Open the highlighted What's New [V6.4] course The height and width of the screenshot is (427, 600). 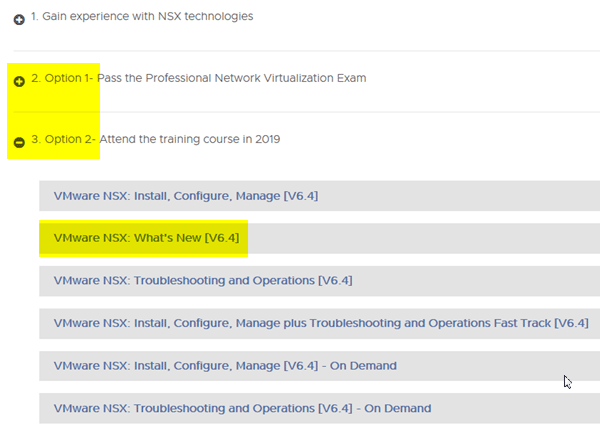click(x=146, y=238)
